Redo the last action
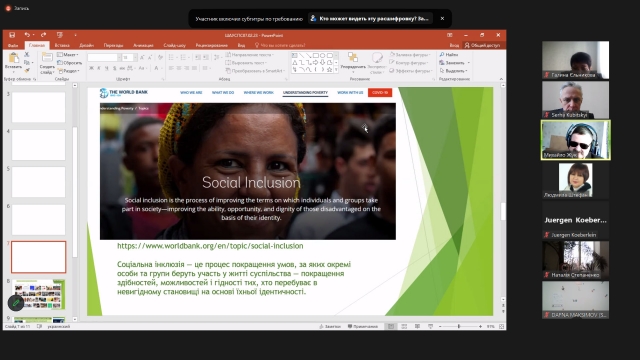This screenshot has width=640, height=360. [43, 35]
